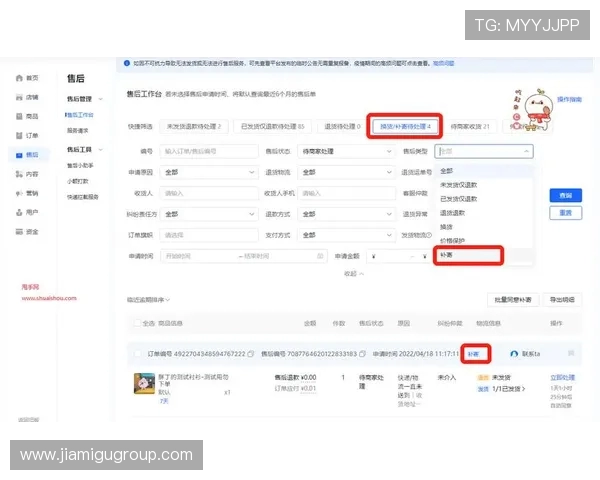
Task: Select 价格保护 in the 售后类型 list
Action: pyautogui.click(x=484, y=241)
